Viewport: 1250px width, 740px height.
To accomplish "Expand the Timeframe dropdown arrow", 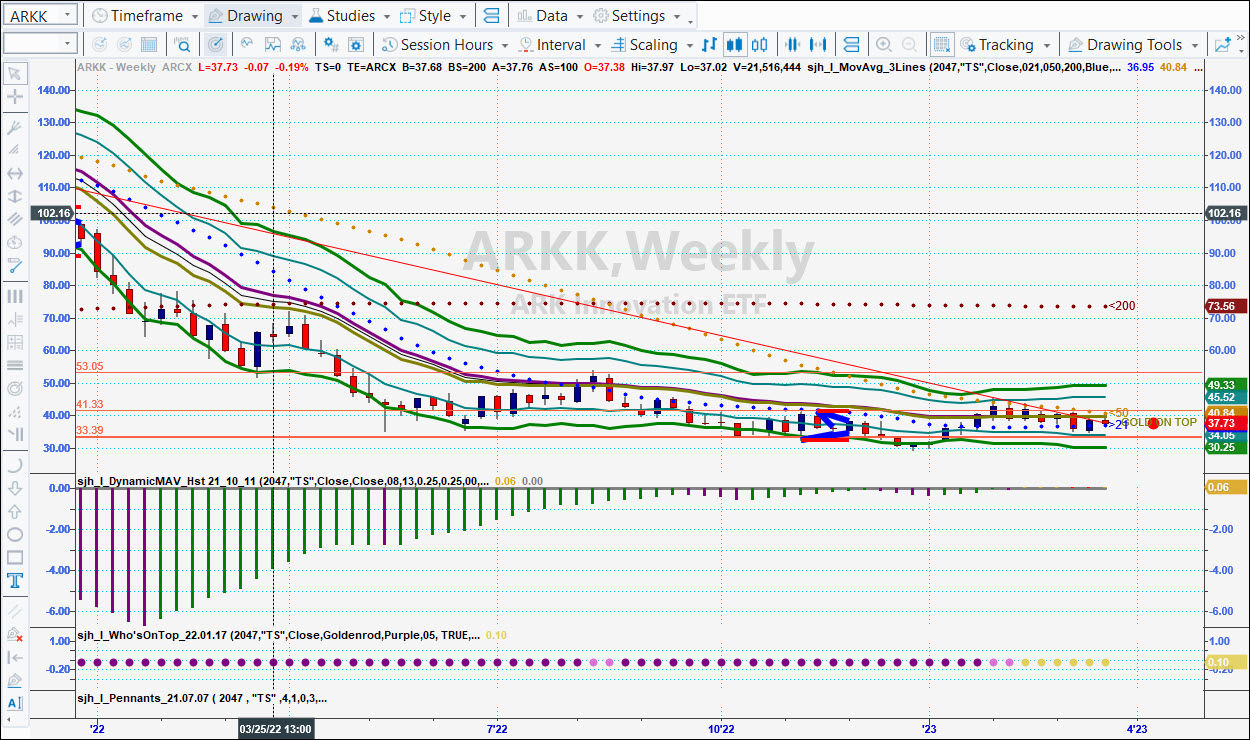I will tap(194, 17).
